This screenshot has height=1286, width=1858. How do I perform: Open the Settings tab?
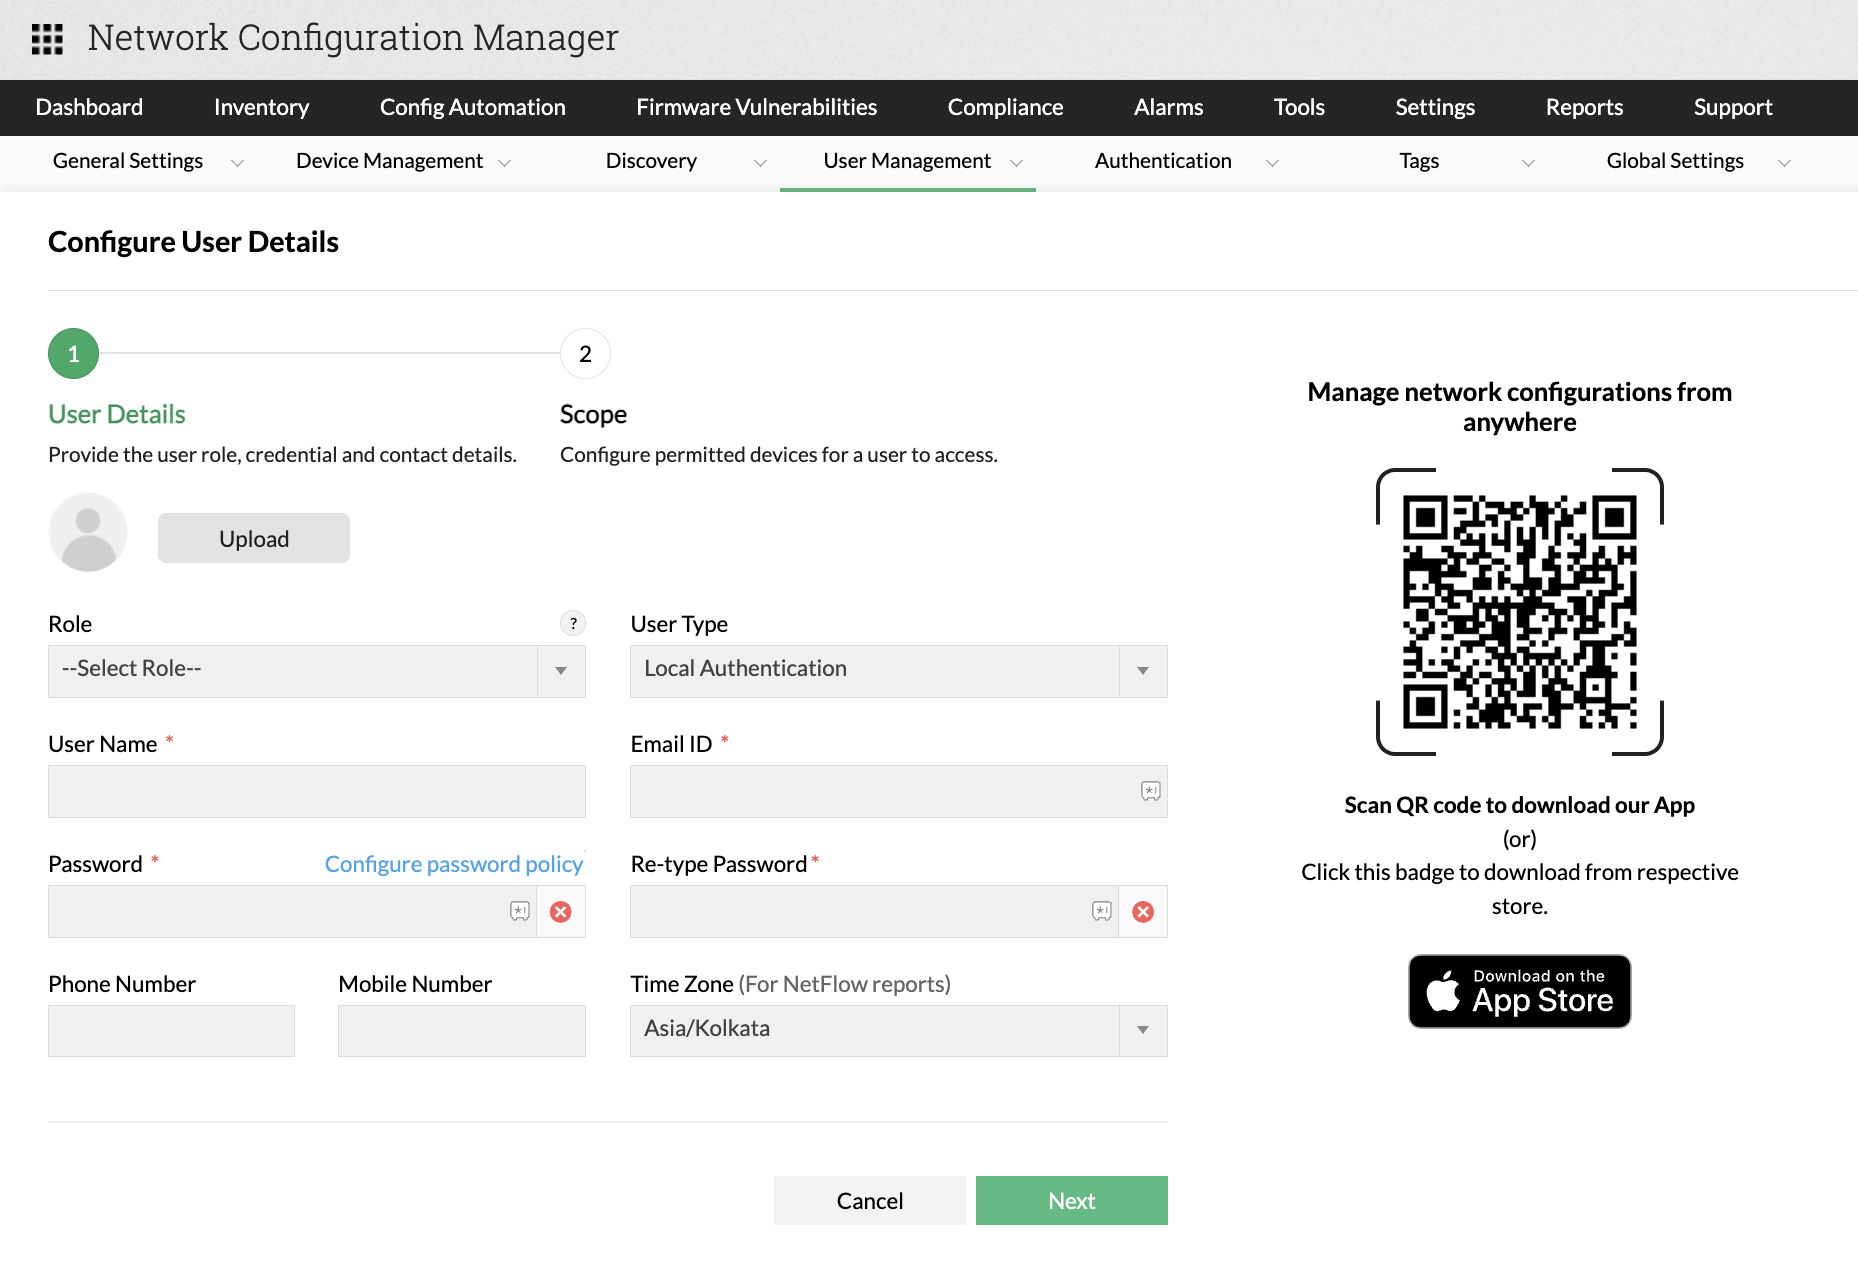coord(1435,107)
